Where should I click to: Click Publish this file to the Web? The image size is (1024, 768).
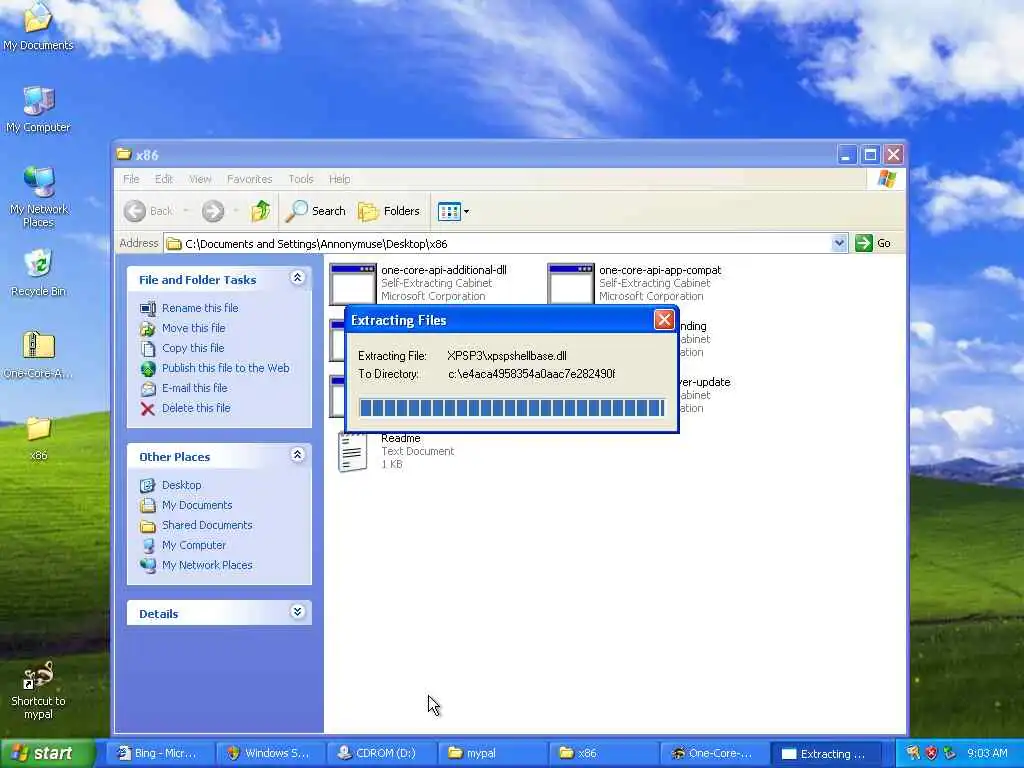click(225, 368)
